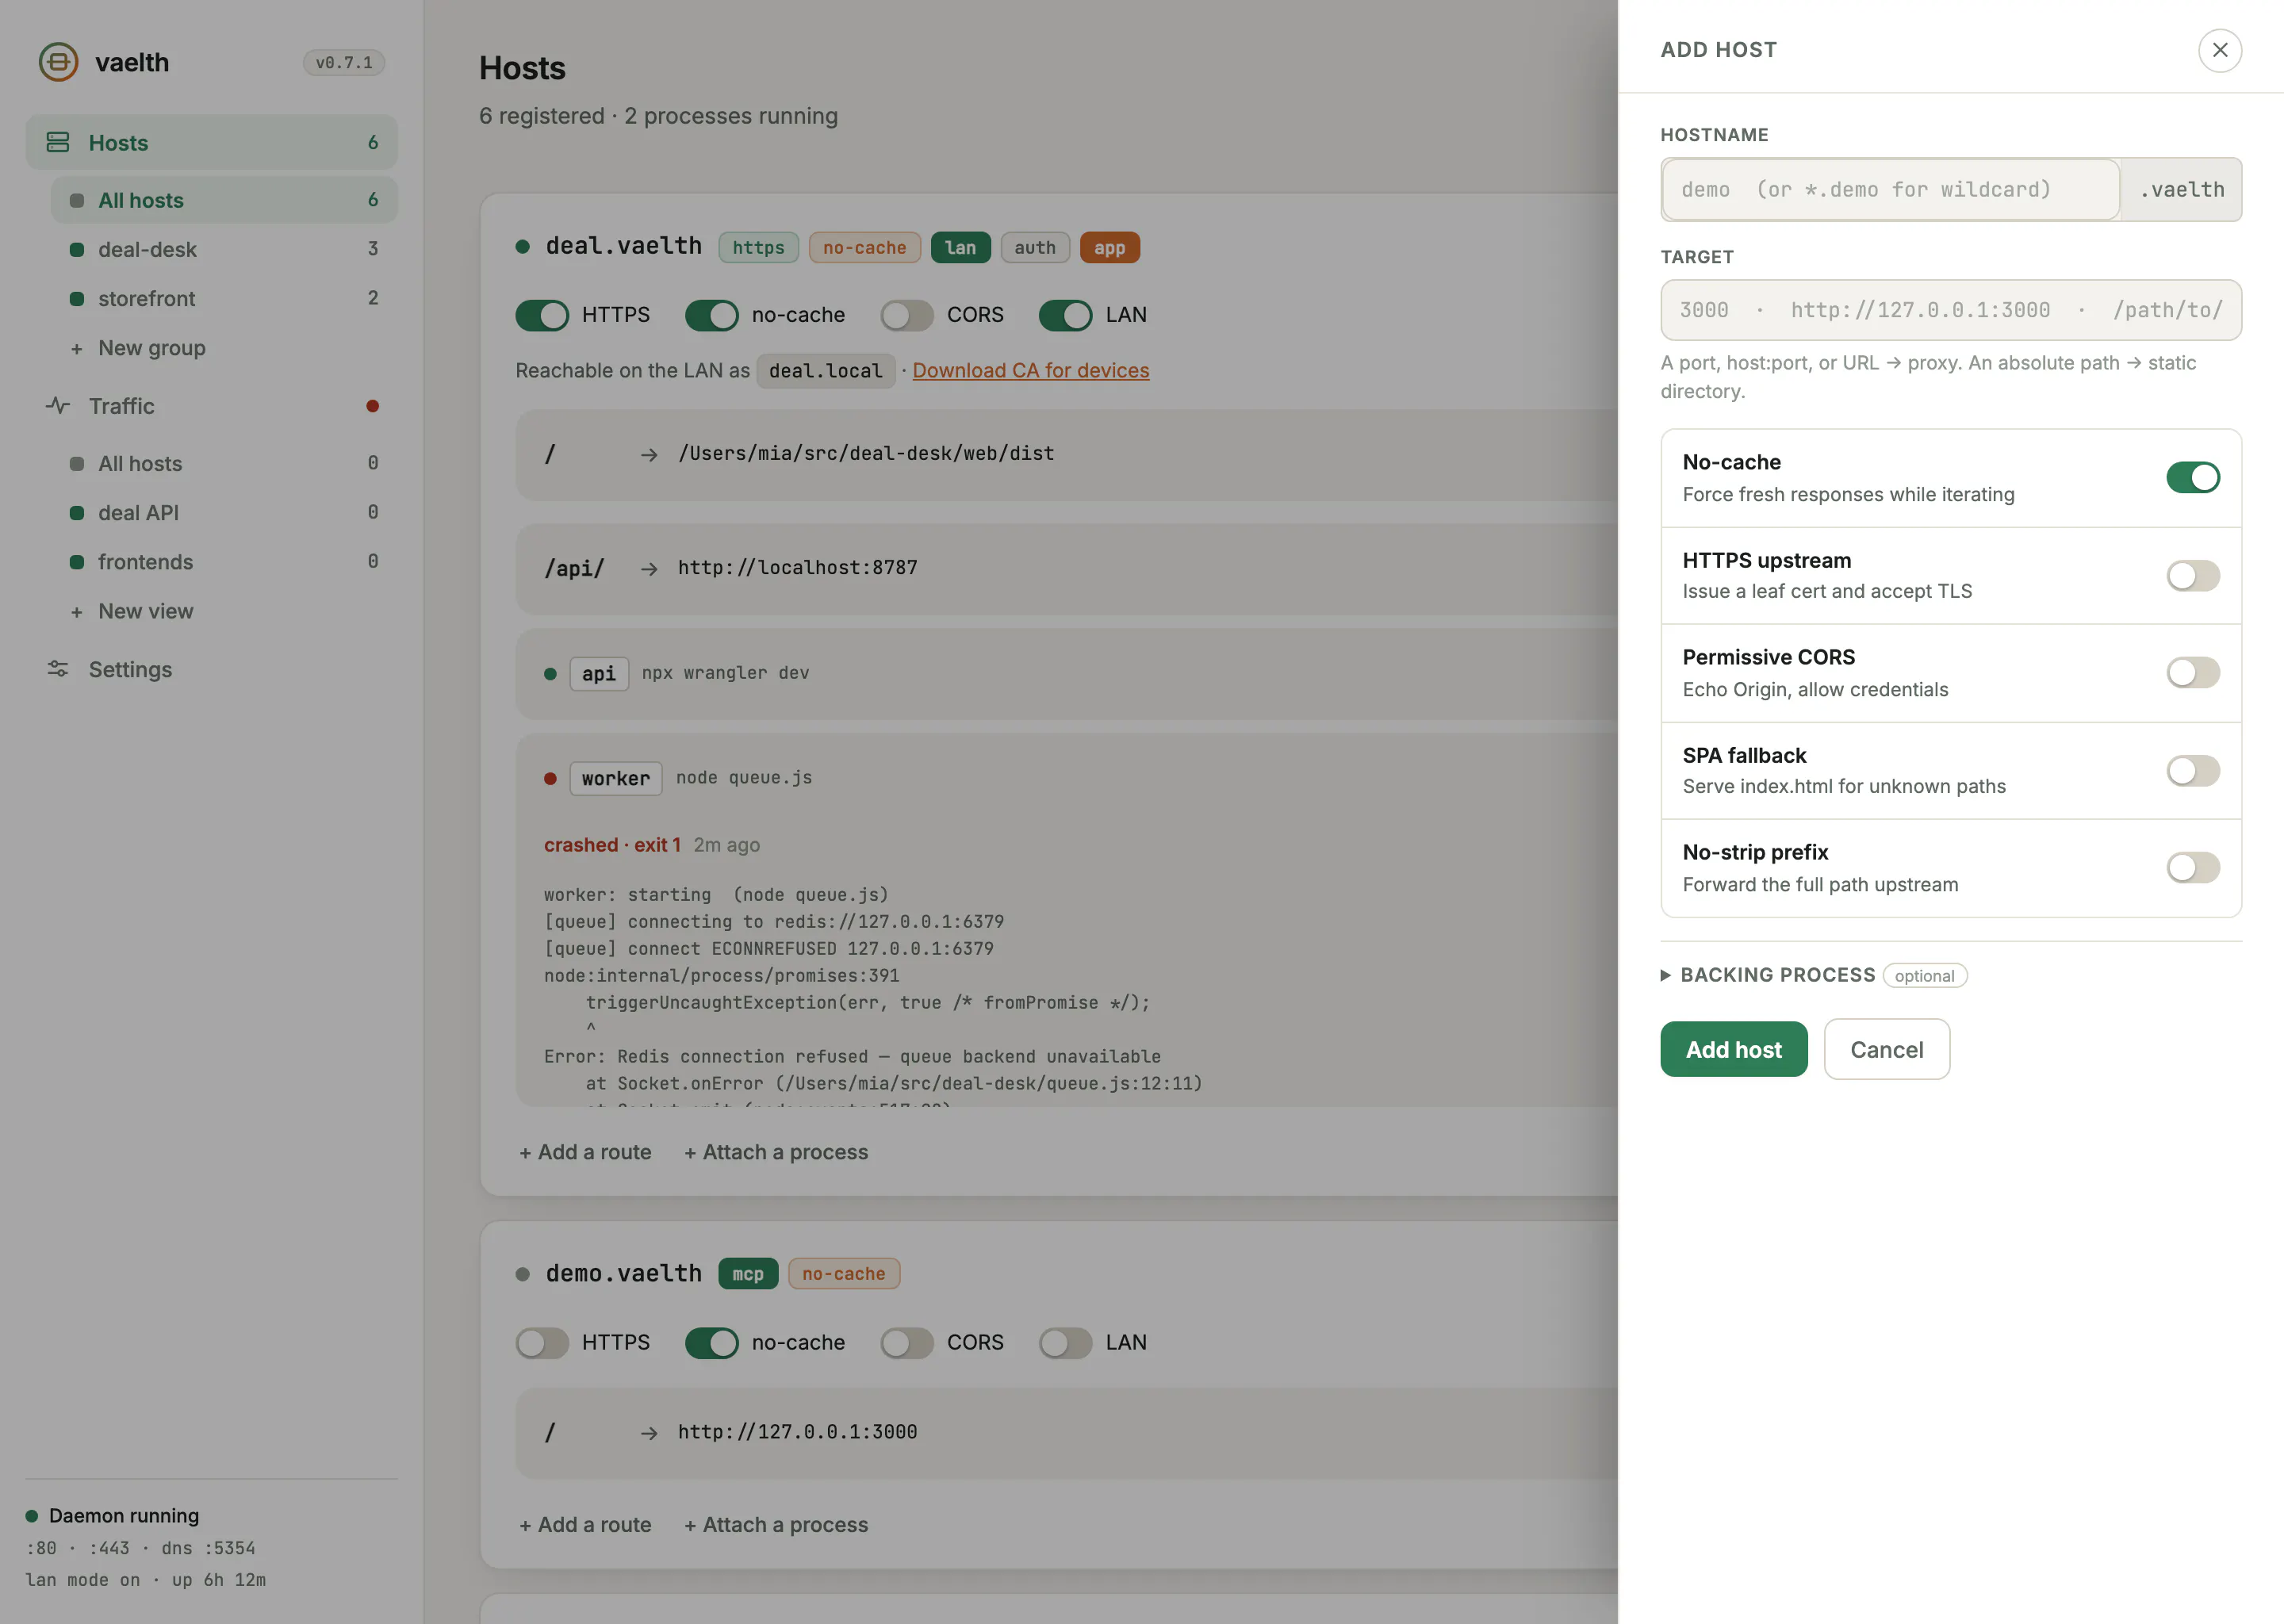The image size is (2284, 1624).
Task: Focus the Target input field
Action: point(1950,310)
